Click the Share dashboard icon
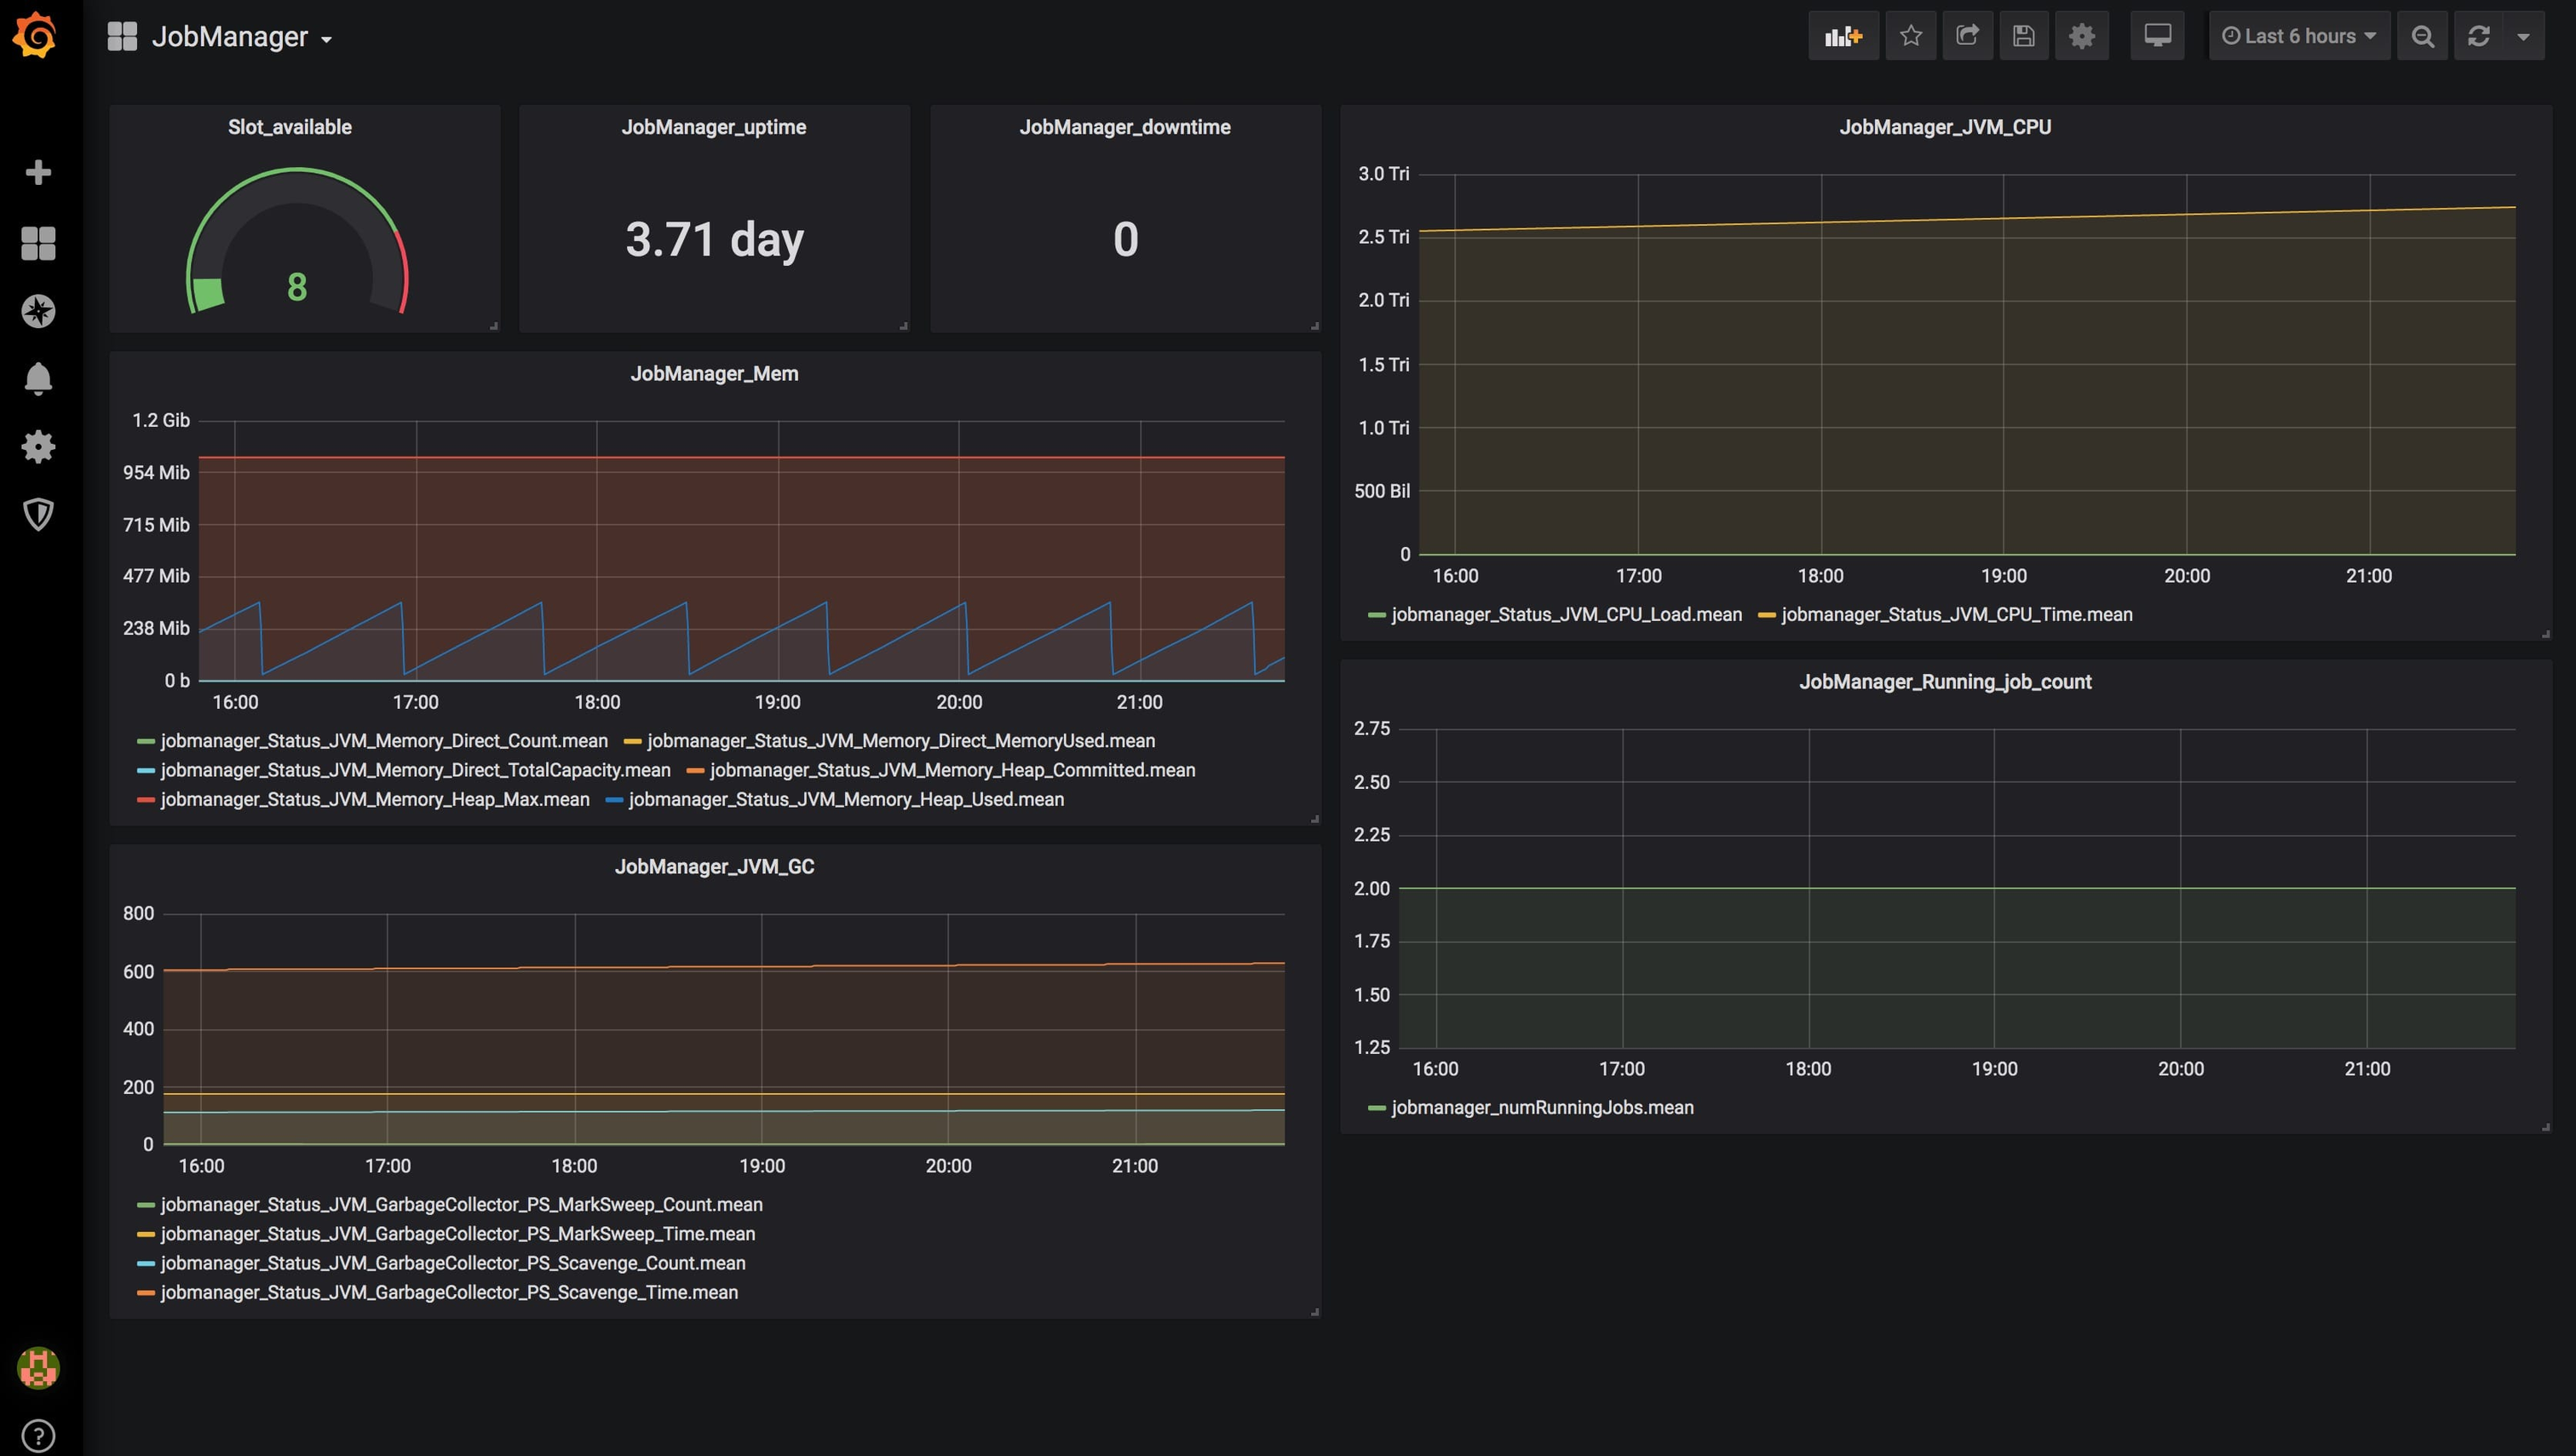 1967,36
